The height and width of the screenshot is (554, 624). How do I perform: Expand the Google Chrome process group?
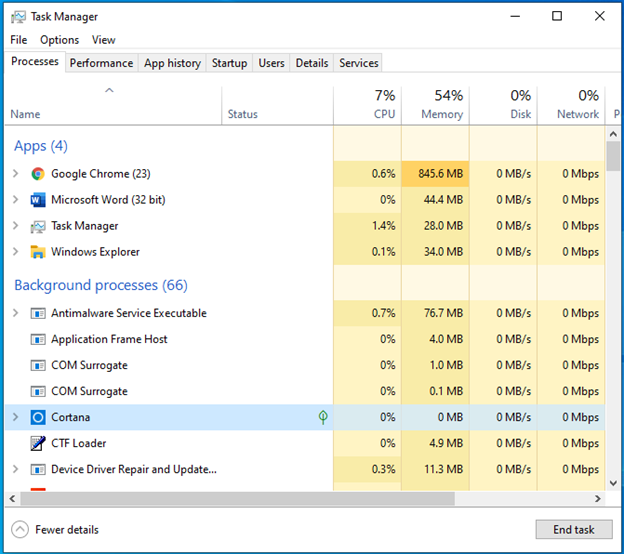pos(16,174)
